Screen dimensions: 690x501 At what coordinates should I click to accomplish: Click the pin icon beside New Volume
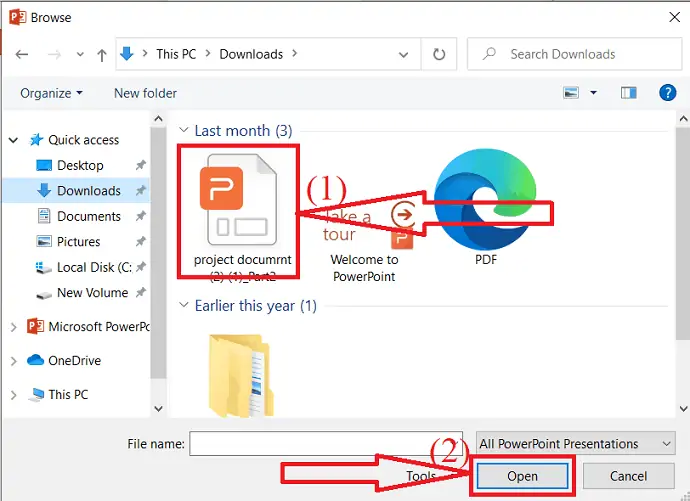[140, 293]
